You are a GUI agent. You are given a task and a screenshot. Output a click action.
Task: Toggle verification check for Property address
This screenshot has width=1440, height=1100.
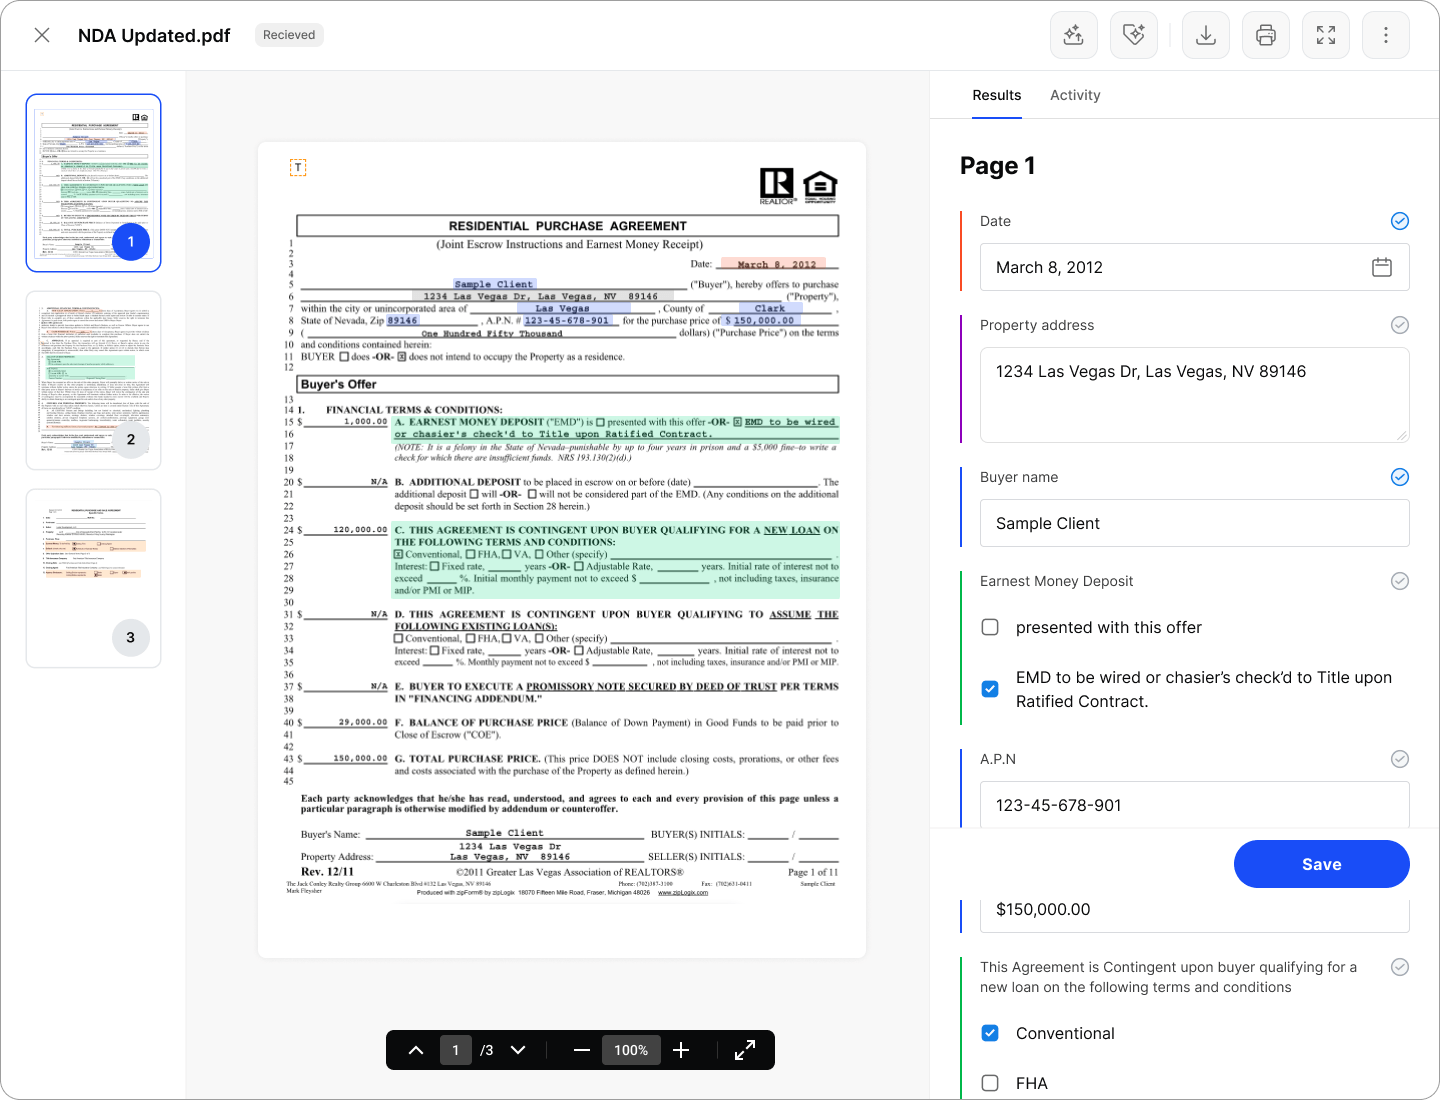pos(1400,325)
